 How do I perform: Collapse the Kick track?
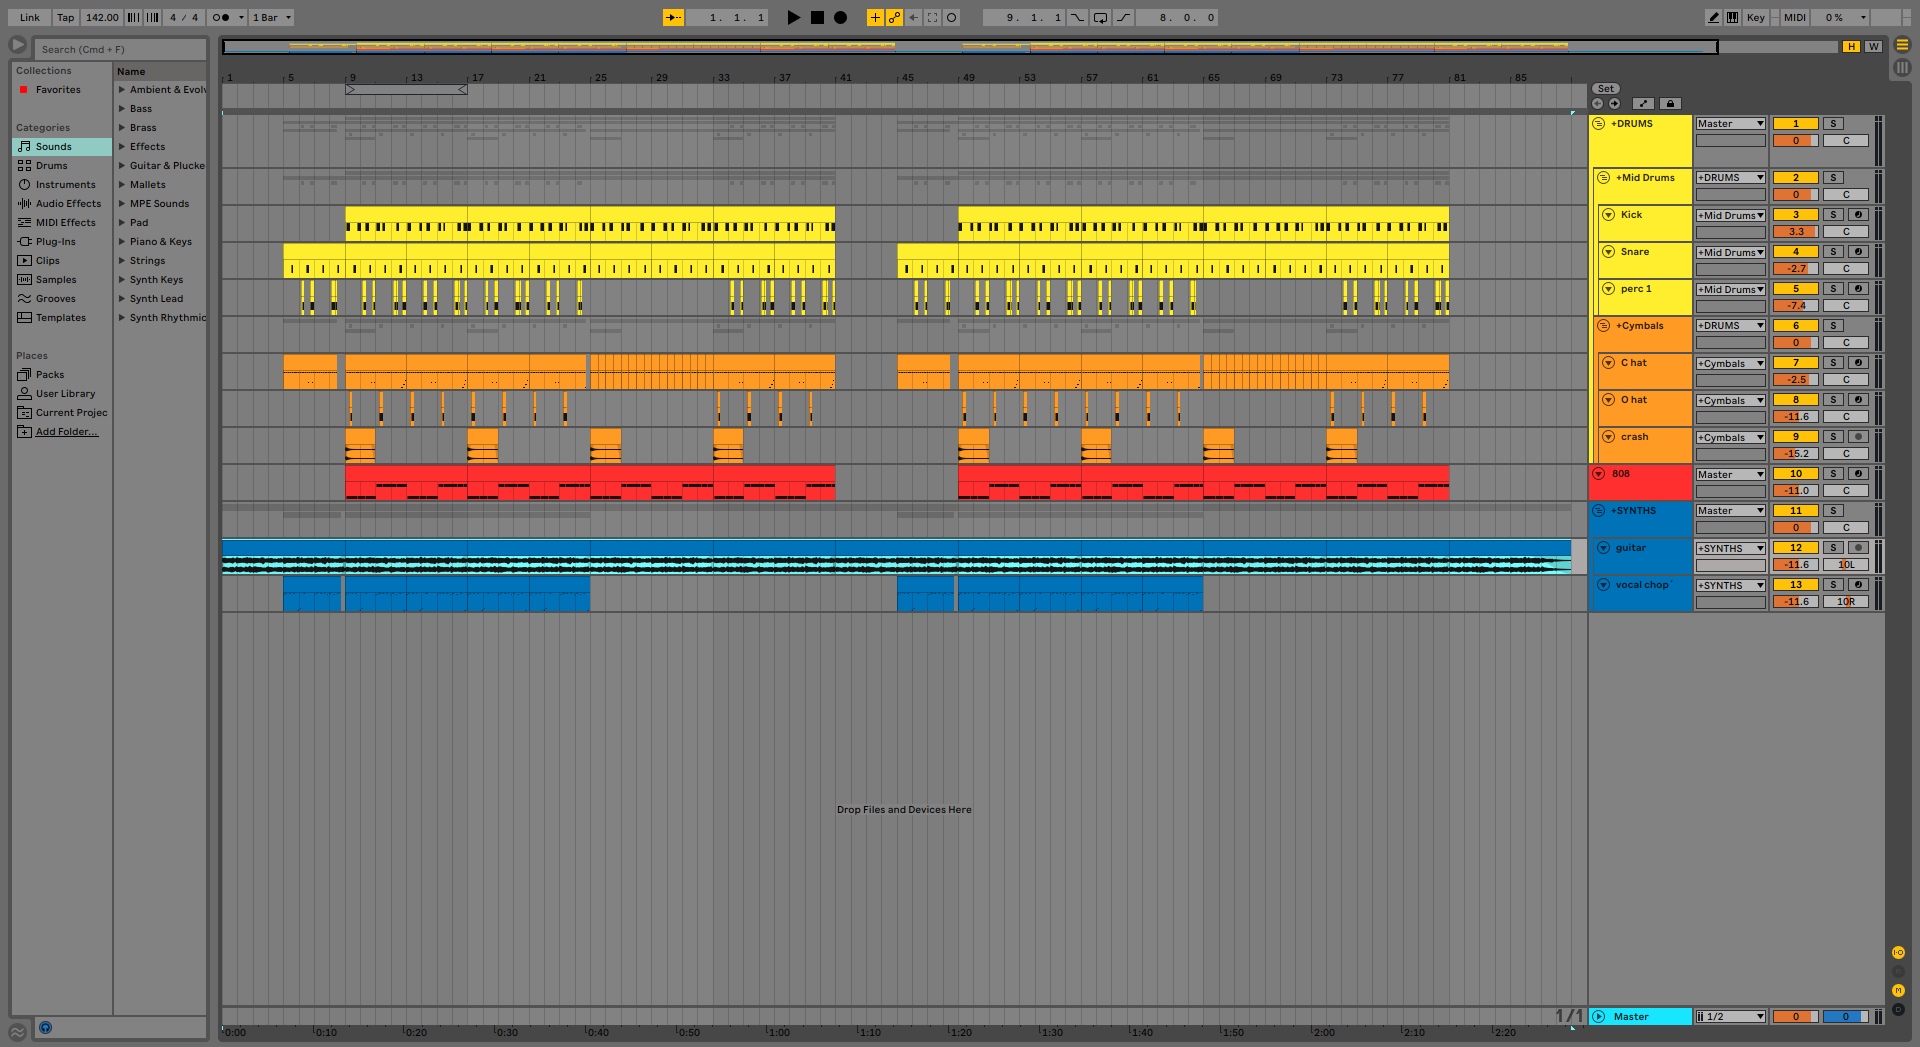pos(1608,215)
